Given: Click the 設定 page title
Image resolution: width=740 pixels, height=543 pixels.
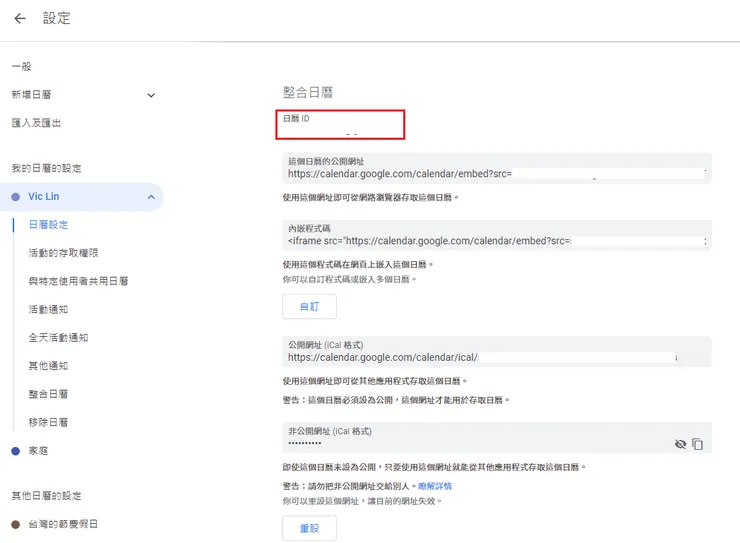Looking at the screenshot, I should 57,18.
